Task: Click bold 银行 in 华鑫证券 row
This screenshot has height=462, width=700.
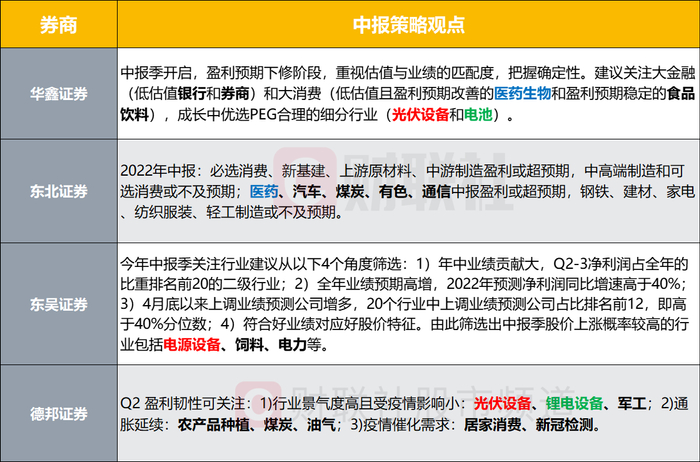Action: click(x=192, y=93)
